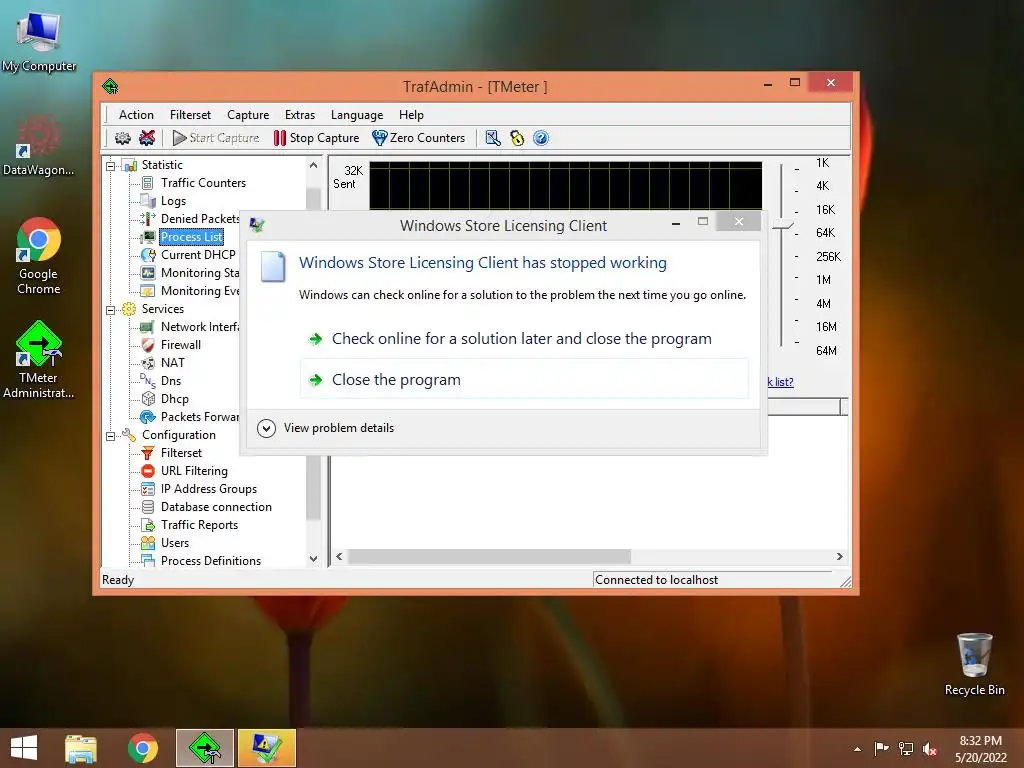Click the blue help question-mark icon
This screenshot has width=1024, height=768.
541,138
